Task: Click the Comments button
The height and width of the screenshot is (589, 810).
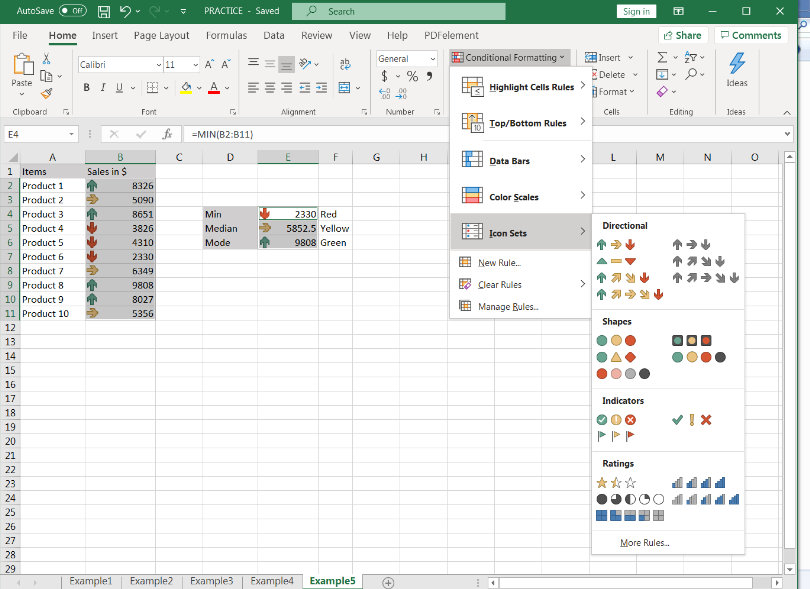Action: click(751, 35)
